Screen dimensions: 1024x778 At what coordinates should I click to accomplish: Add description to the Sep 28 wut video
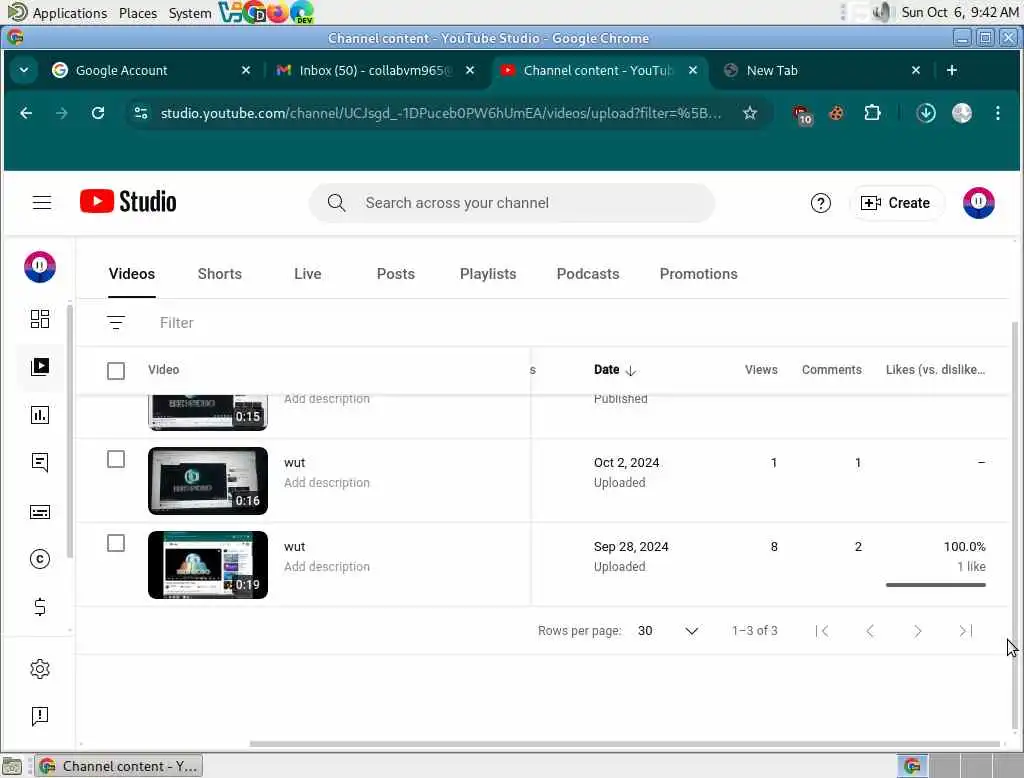[x=327, y=567]
